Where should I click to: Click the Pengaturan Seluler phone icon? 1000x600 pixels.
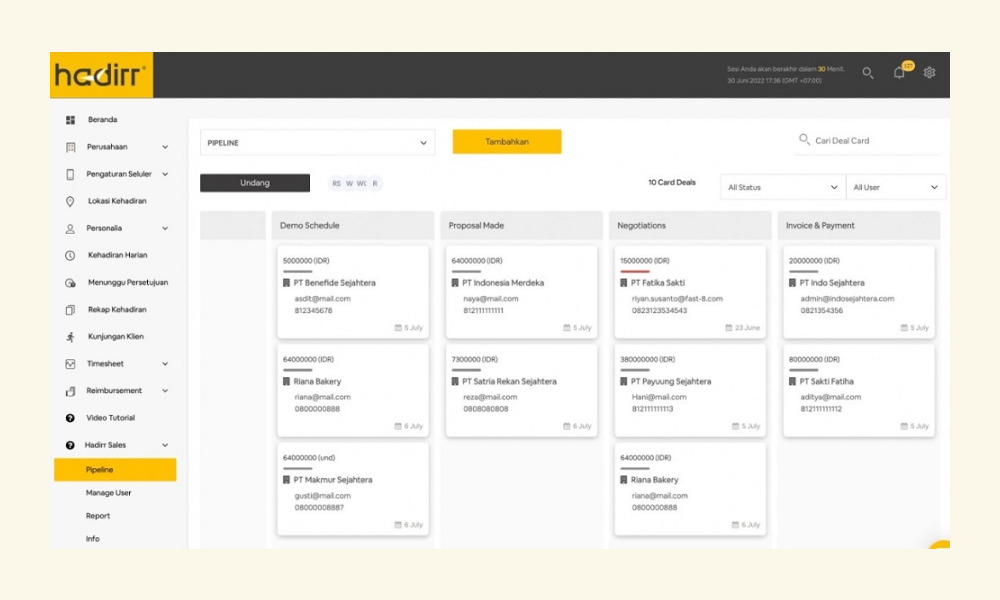click(70, 174)
